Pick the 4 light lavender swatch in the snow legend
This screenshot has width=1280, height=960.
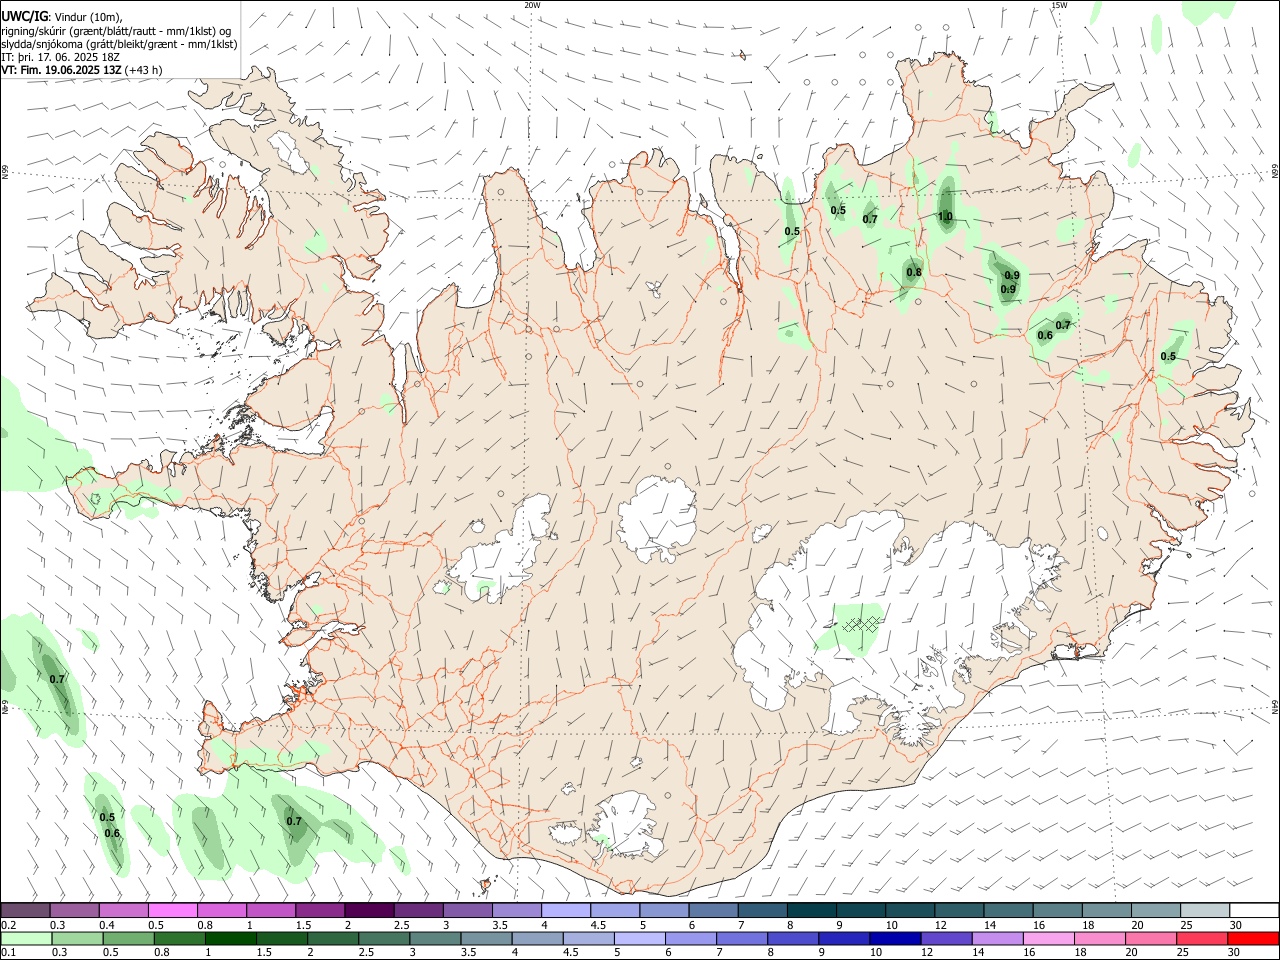[566, 910]
